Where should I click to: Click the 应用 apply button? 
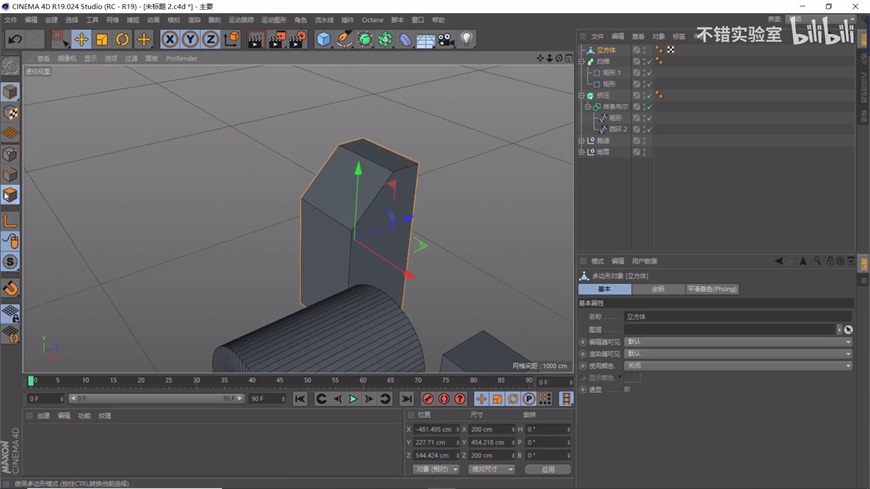[x=548, y=469]
